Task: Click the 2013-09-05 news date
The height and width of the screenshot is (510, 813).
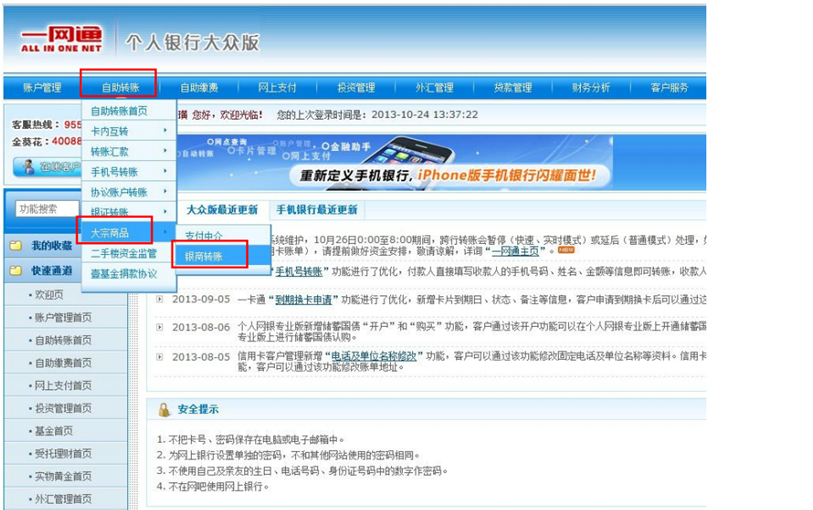Action: (x=201, y=300)
